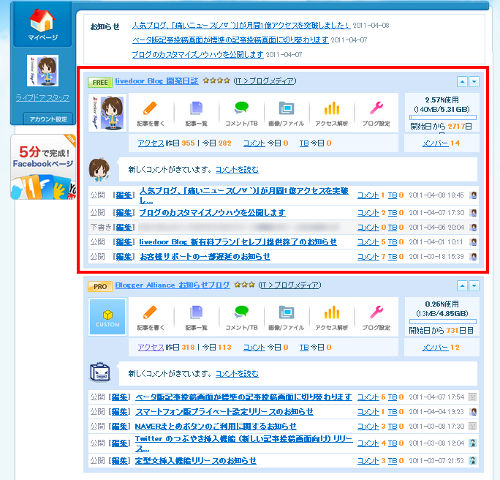Open category link beside livedoor Blog 開発日誌
Image resolution: width=500 pixels, height=480 pixels.
(x=265, y=81)
